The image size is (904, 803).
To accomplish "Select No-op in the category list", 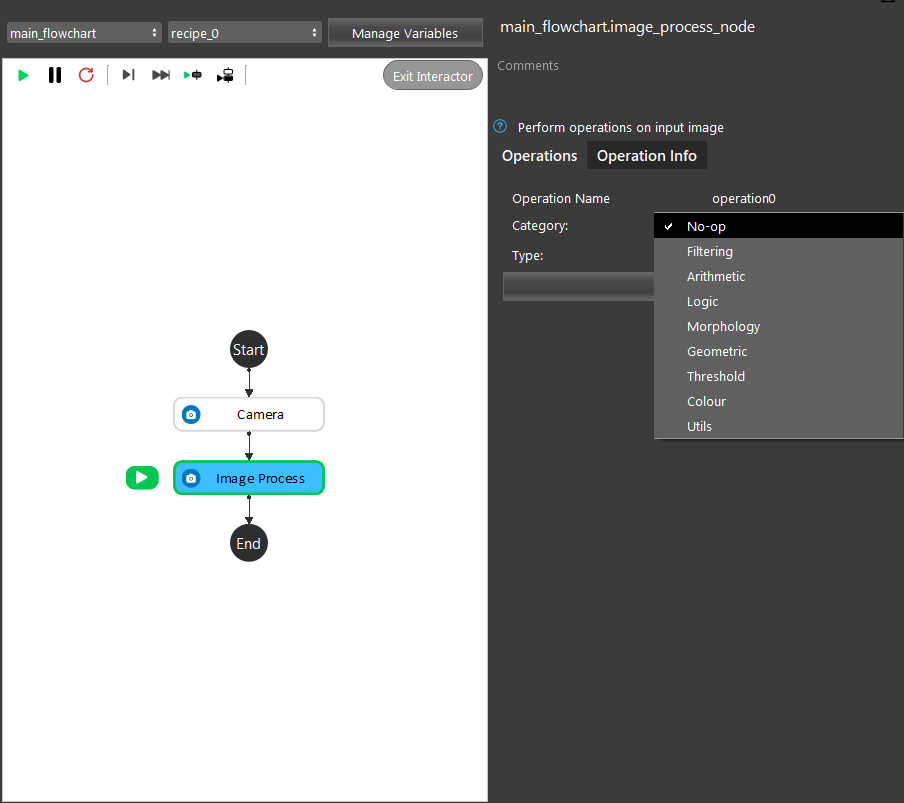I will pyautogui.click(x=778, y=227).
